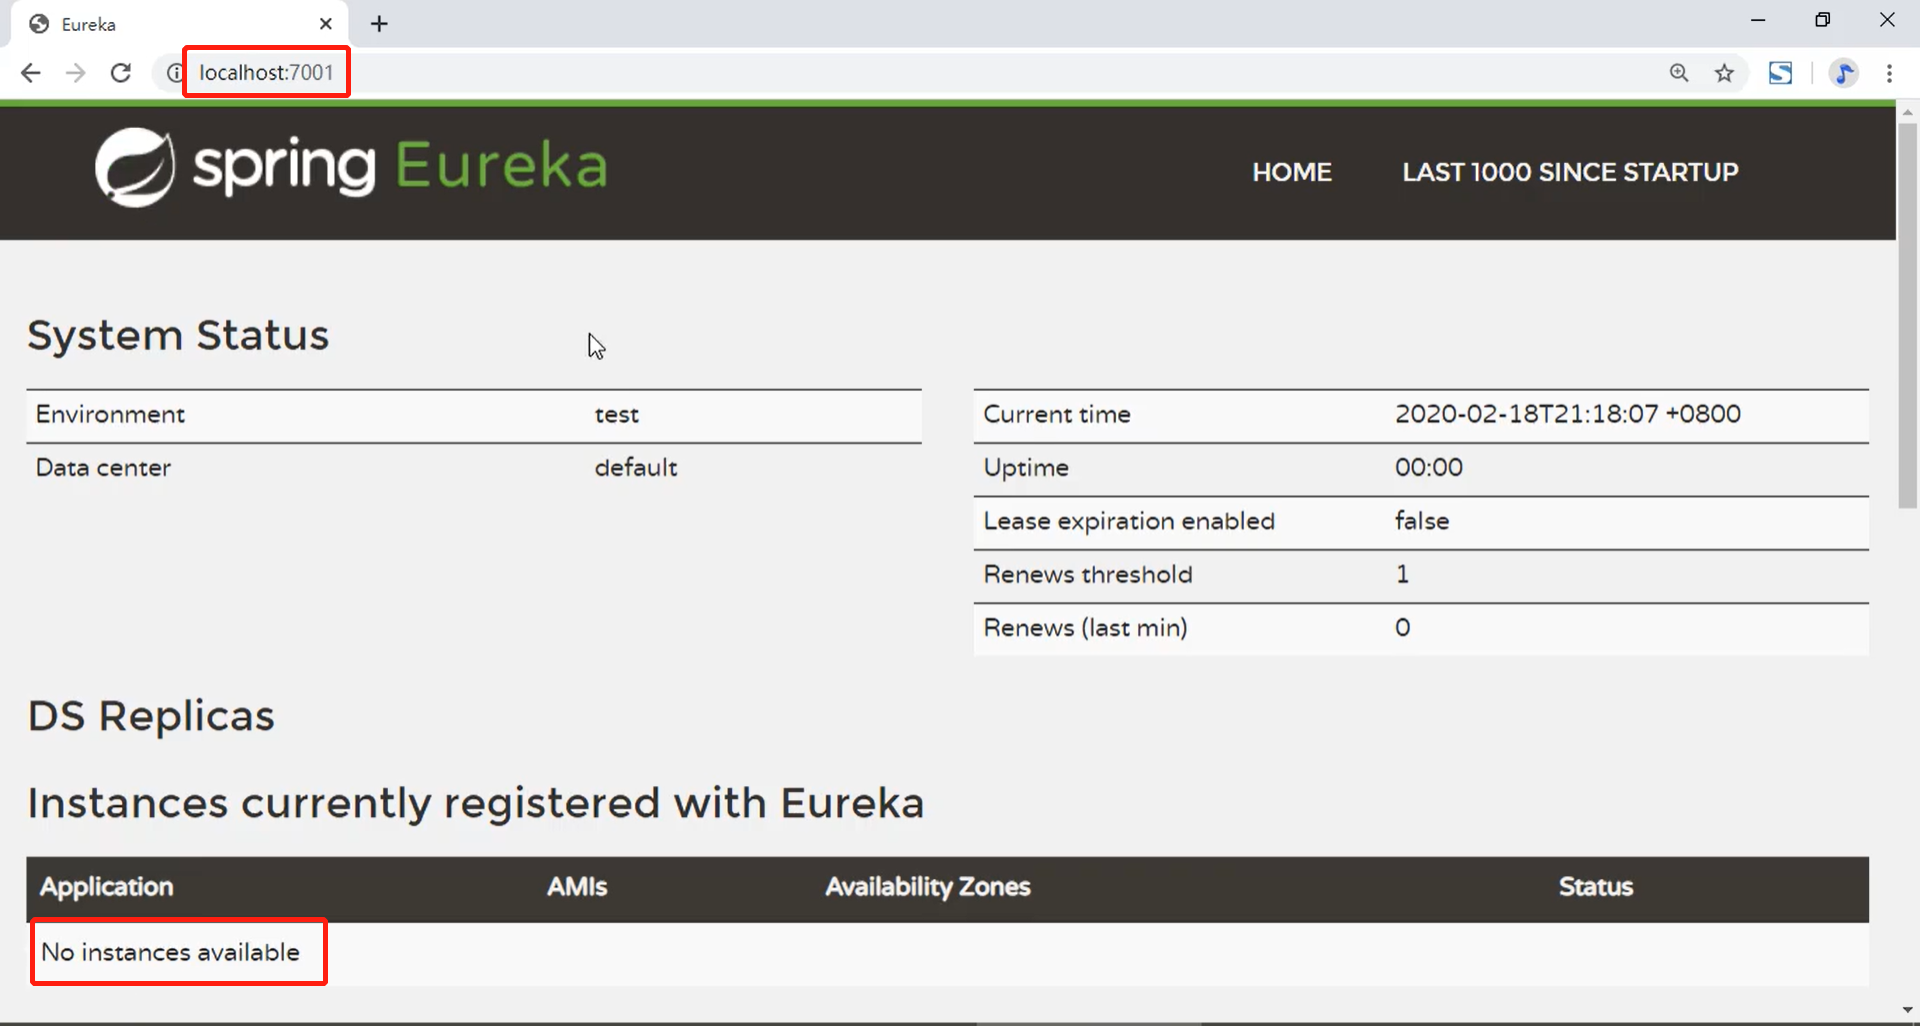Screen dimensions: 1920x1026
Task: Click the 'No instances available' row
Action: click(x=947, y=953)
